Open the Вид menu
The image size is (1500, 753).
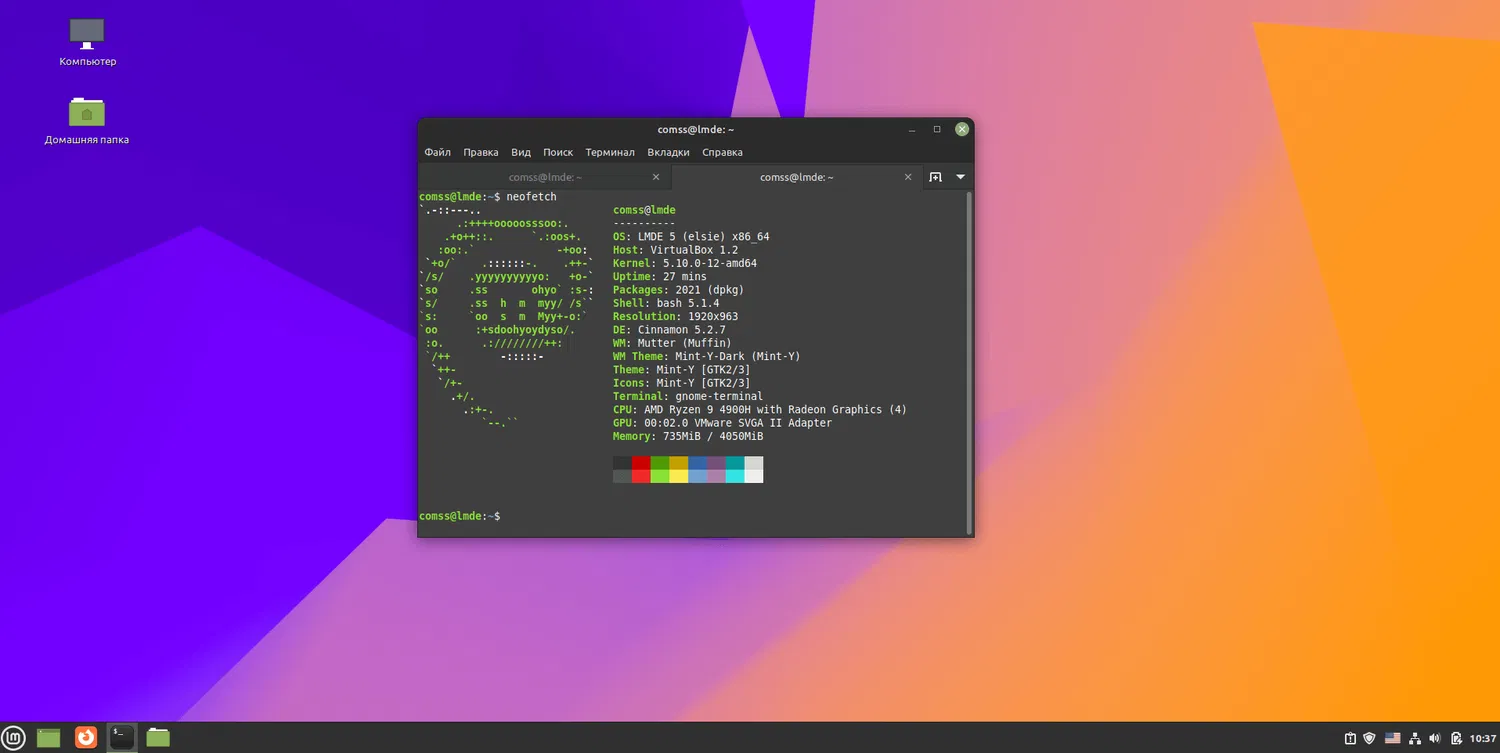click(x=521, y=153)
